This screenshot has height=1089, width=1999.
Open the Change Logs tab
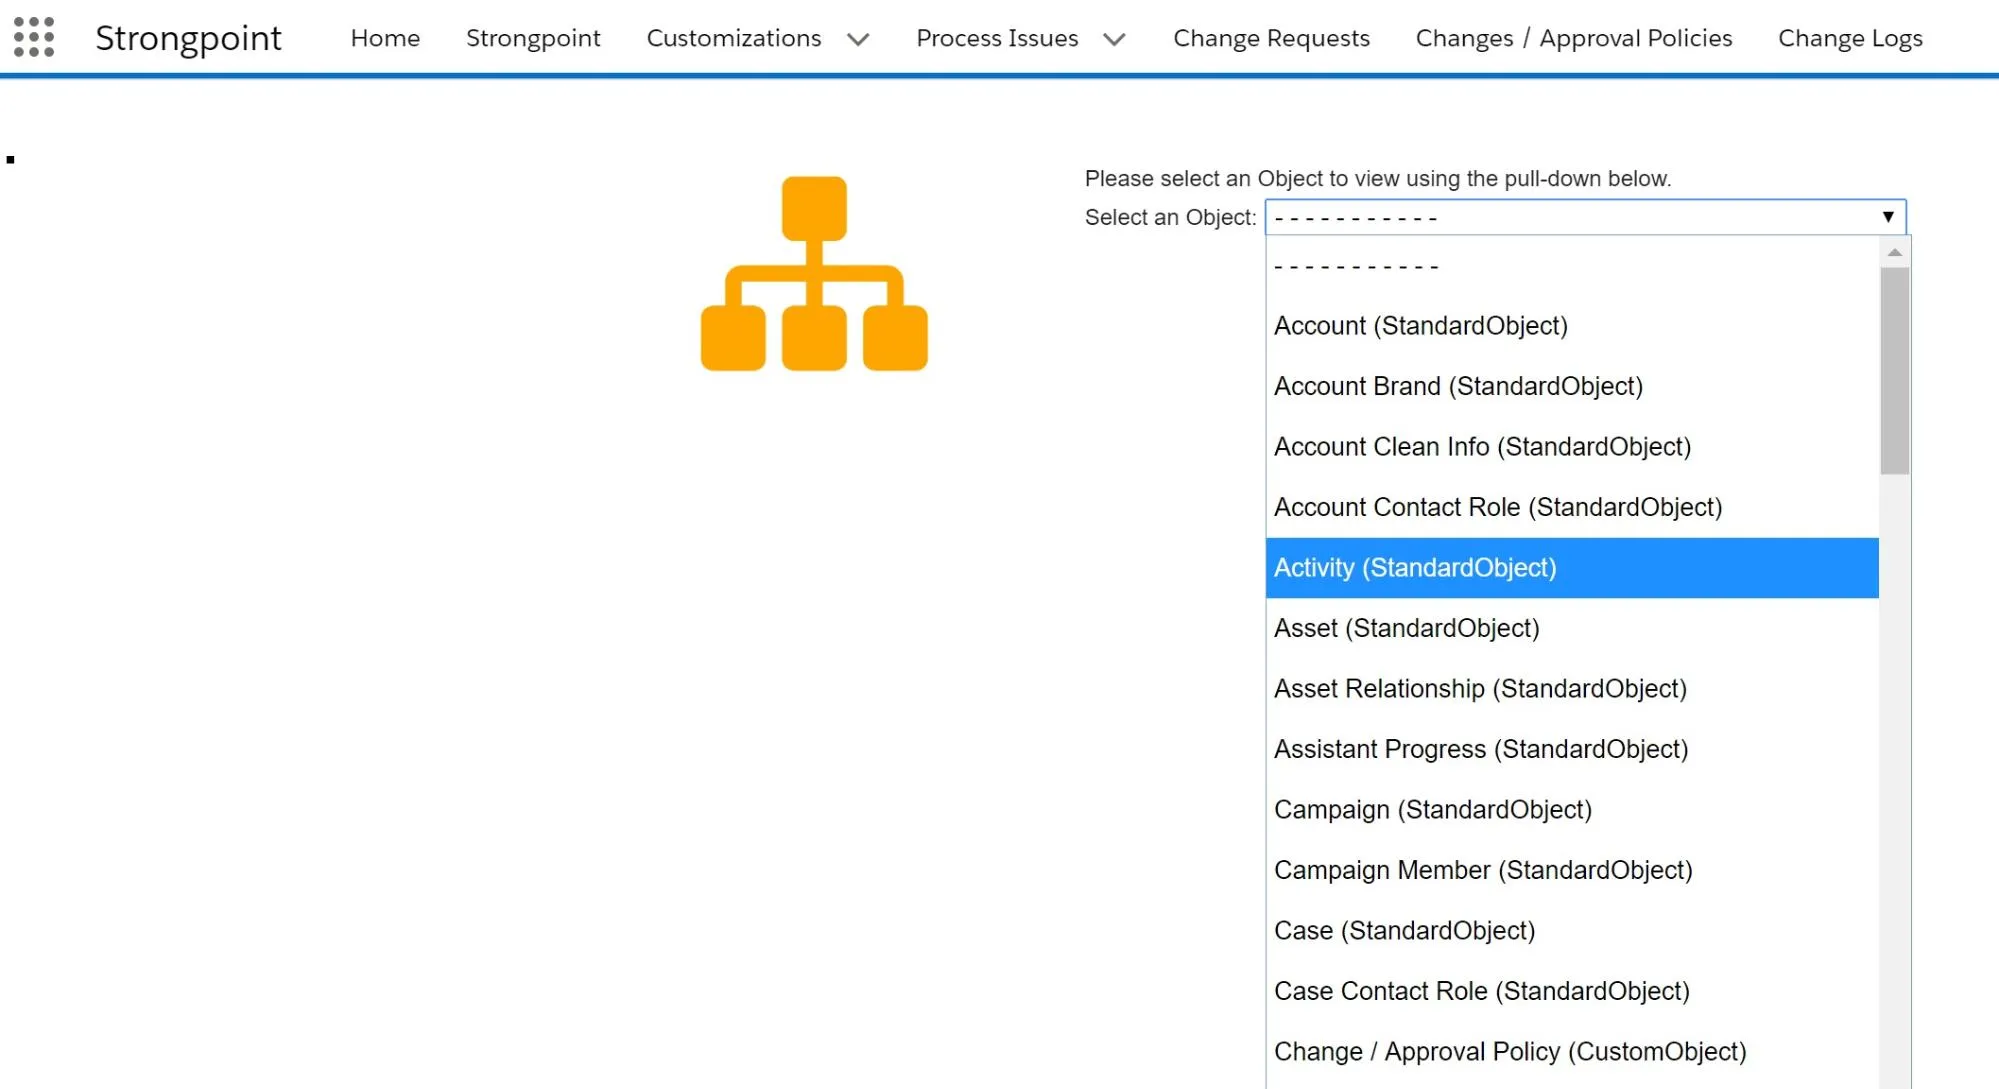pos(1850,38)
